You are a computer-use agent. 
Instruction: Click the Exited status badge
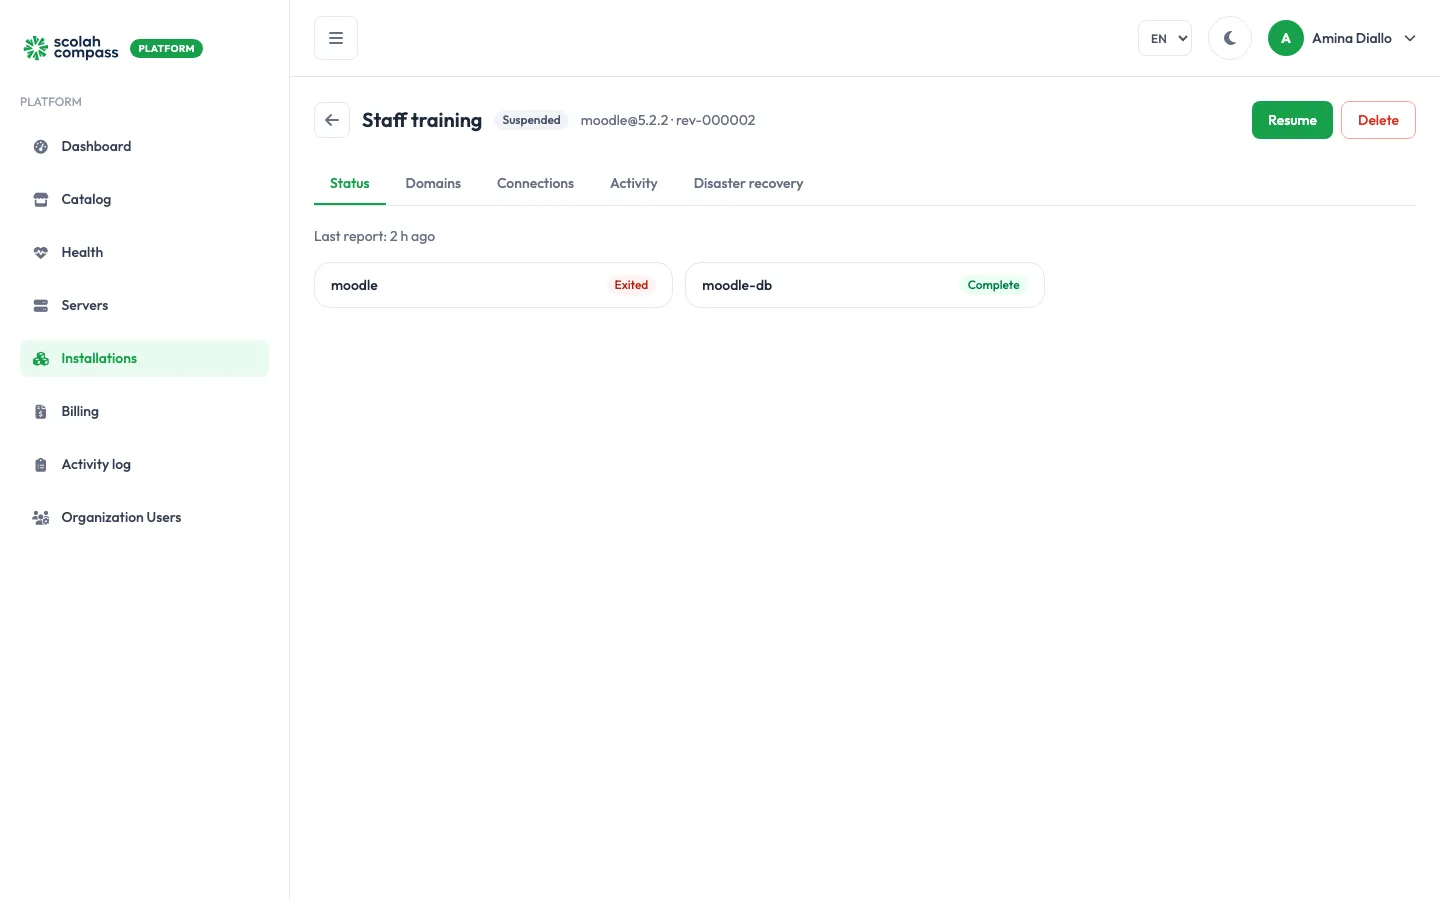[631, 285]
